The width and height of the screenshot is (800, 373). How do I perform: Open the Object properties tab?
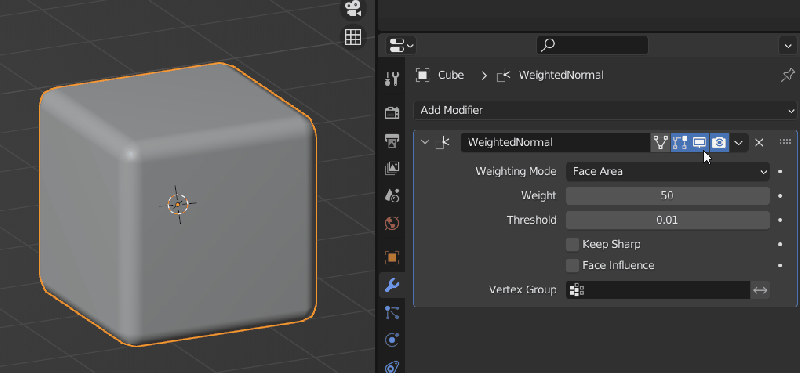[392, 257]
